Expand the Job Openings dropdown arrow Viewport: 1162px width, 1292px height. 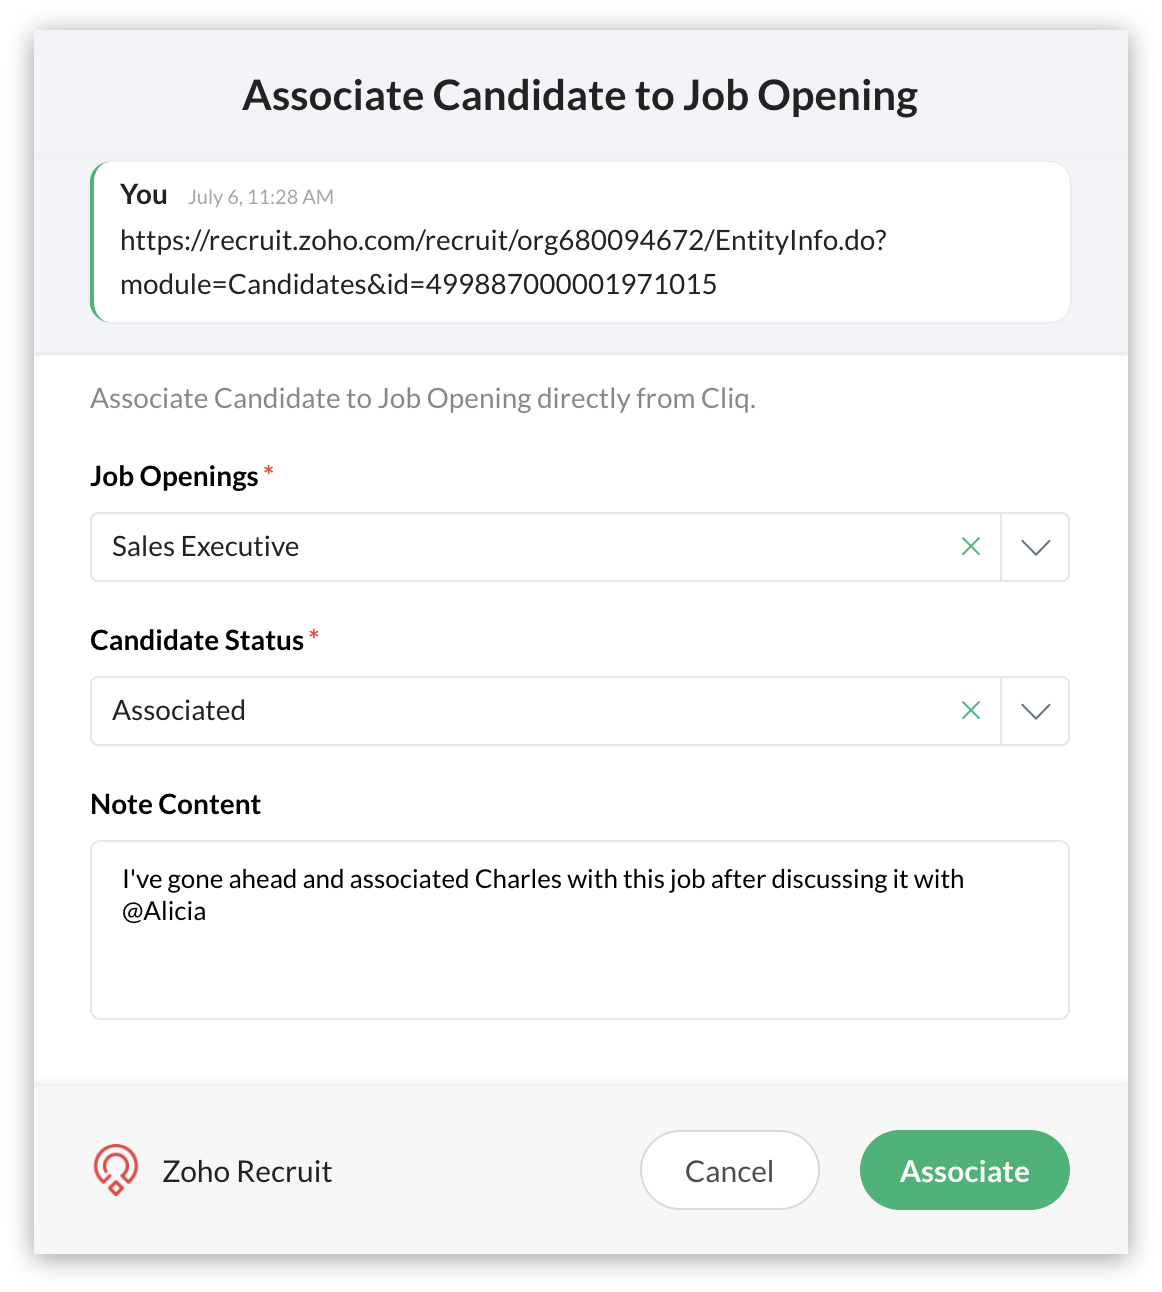pos(1035,547)
